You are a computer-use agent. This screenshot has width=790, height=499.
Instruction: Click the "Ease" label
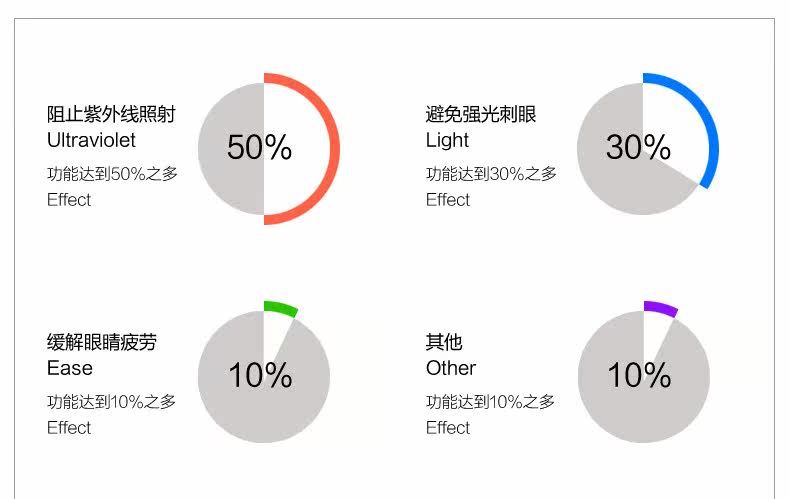click(x=70, y=369)
